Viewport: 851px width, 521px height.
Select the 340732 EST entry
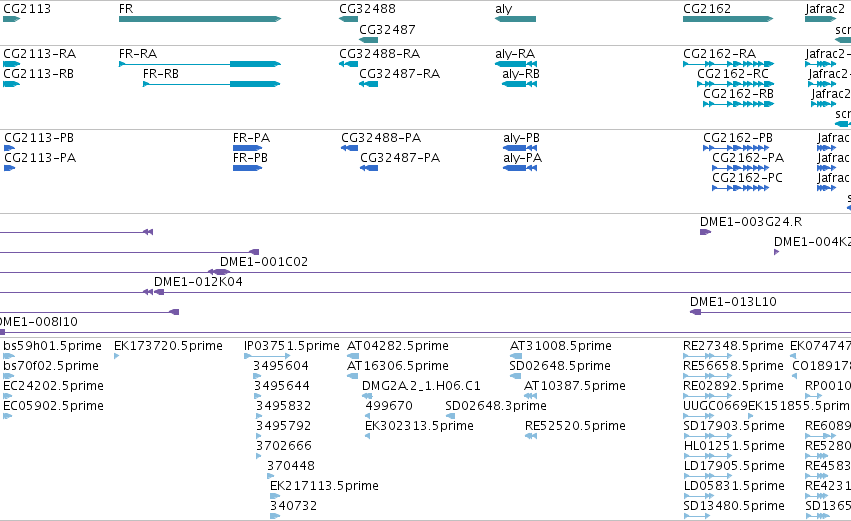point(293,506)
